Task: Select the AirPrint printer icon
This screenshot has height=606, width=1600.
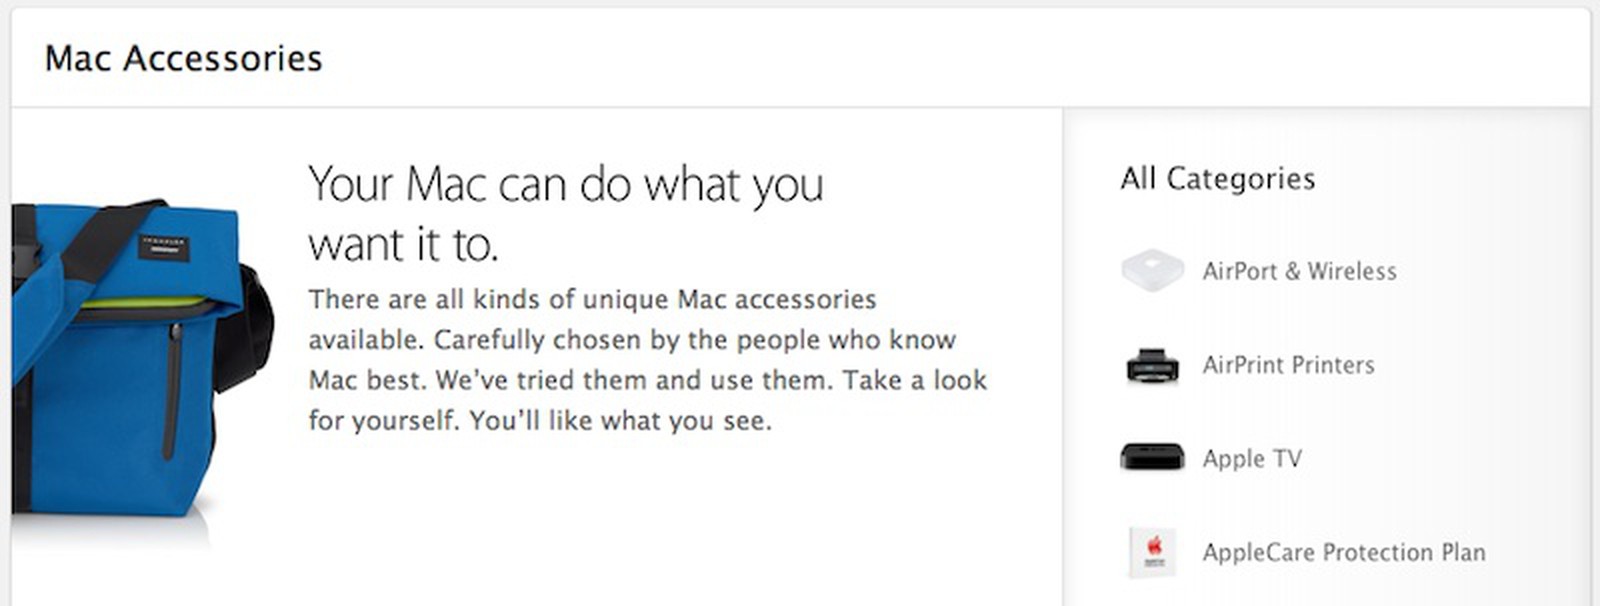Action: click(1152, 365)
